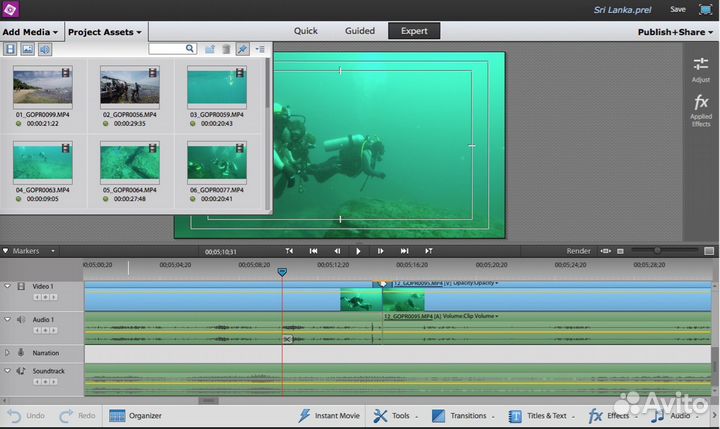Open the Organizer
Viewport: 720px width, 429px height.
135,415
